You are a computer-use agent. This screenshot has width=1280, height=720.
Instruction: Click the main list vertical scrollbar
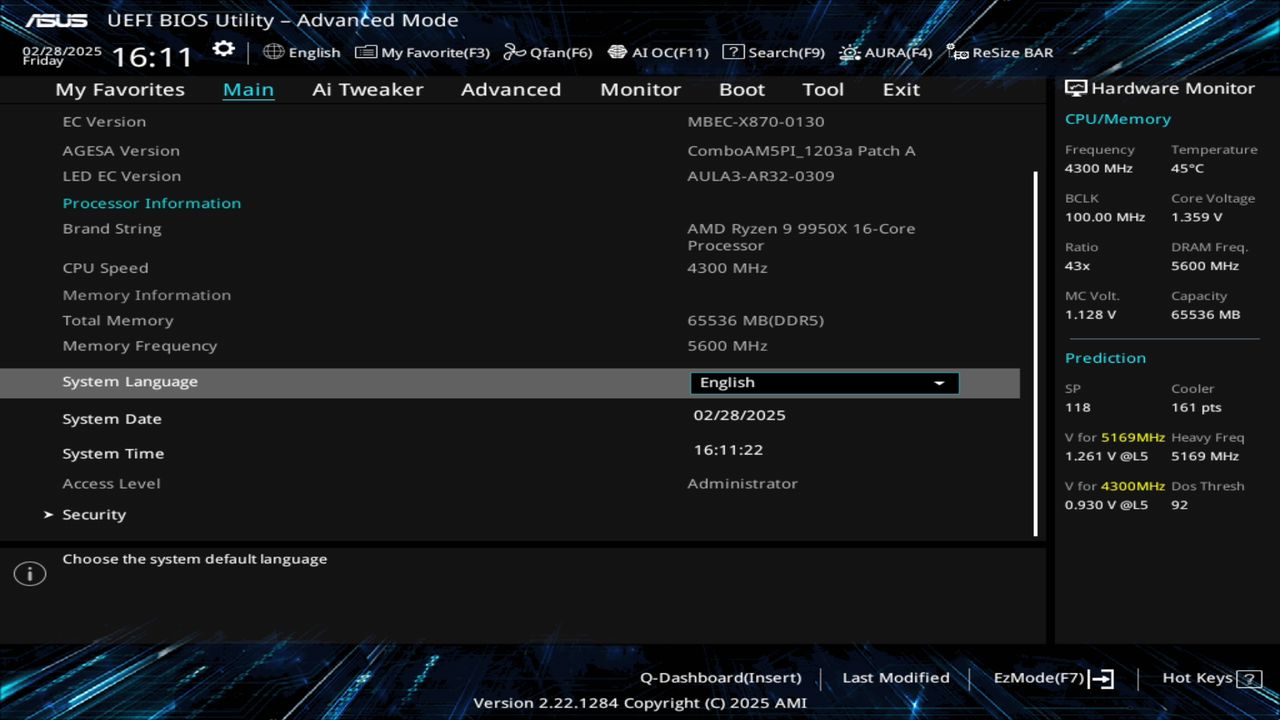pyautogui.click(x=1035, y=354)
